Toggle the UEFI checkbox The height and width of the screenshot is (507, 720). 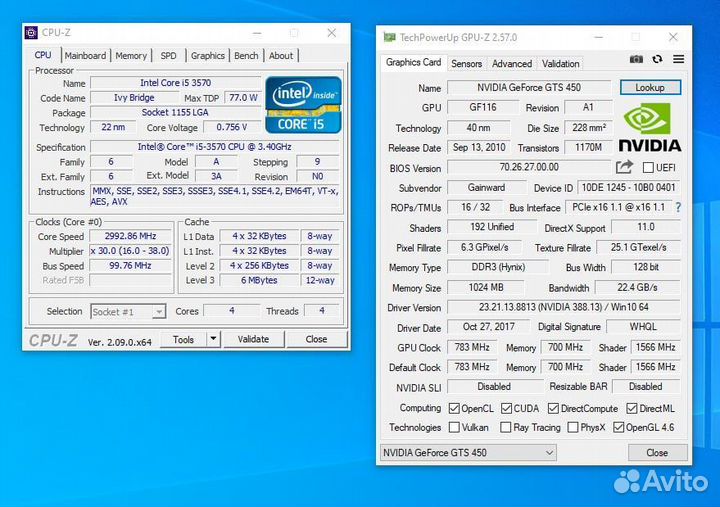(648, 168)
